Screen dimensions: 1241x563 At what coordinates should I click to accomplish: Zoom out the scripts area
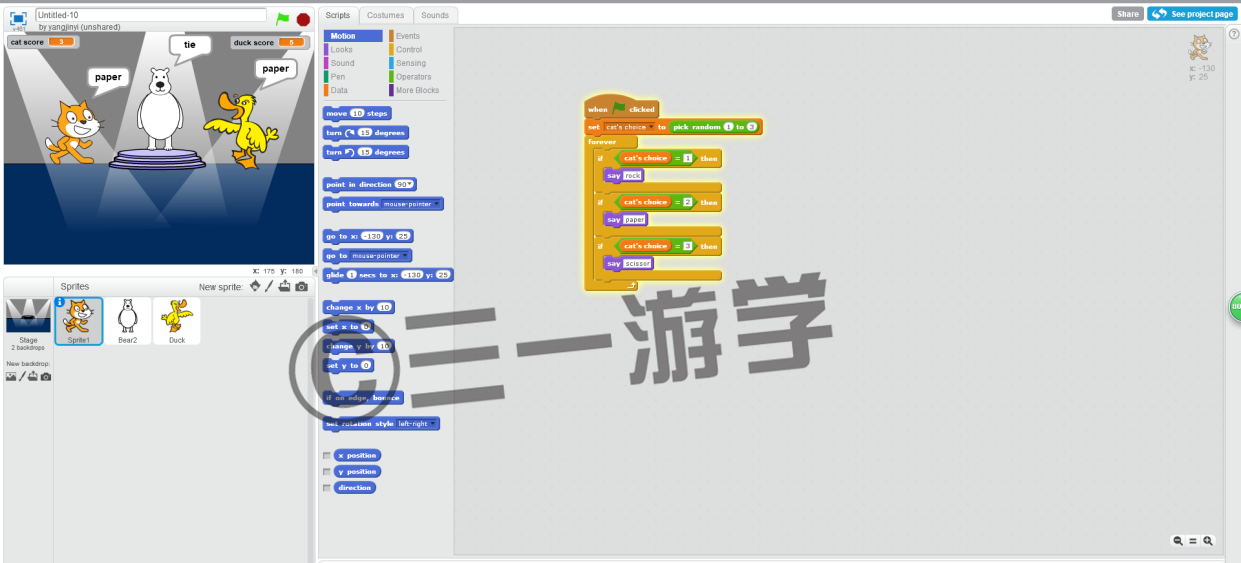pos(1178,540)
